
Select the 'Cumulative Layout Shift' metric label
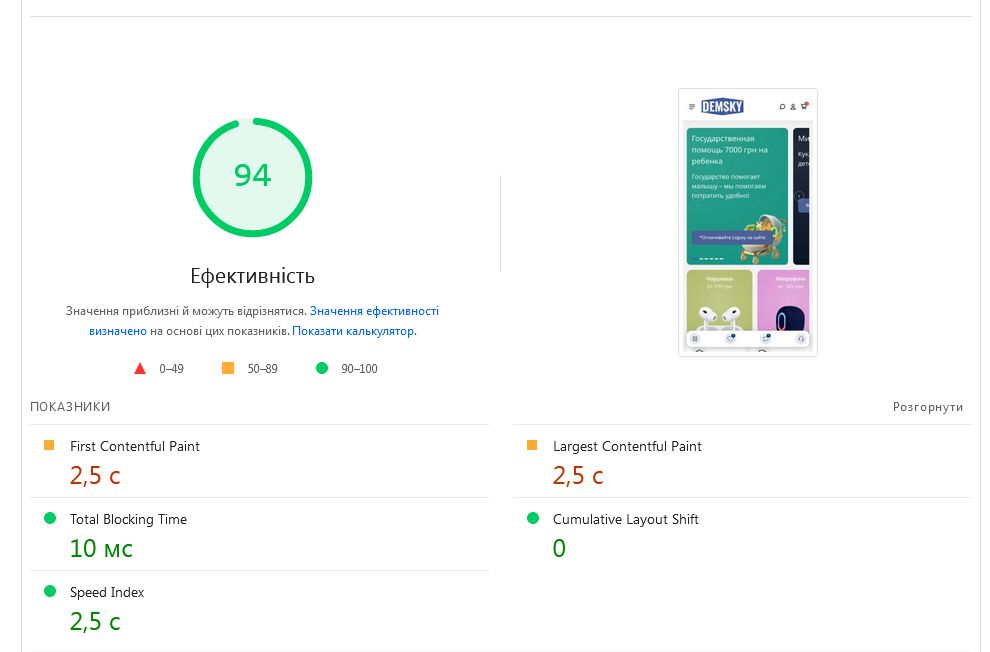(x=626, y=519)
